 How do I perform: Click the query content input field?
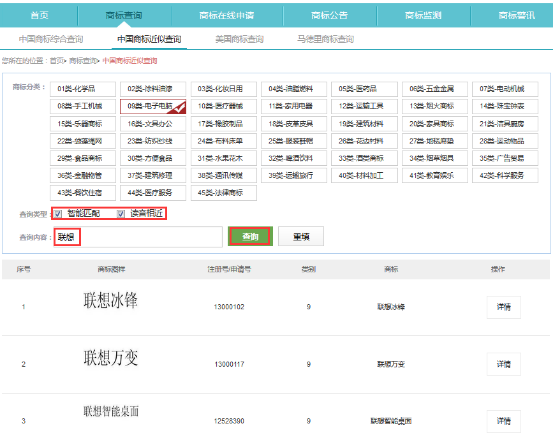(138, 237)
